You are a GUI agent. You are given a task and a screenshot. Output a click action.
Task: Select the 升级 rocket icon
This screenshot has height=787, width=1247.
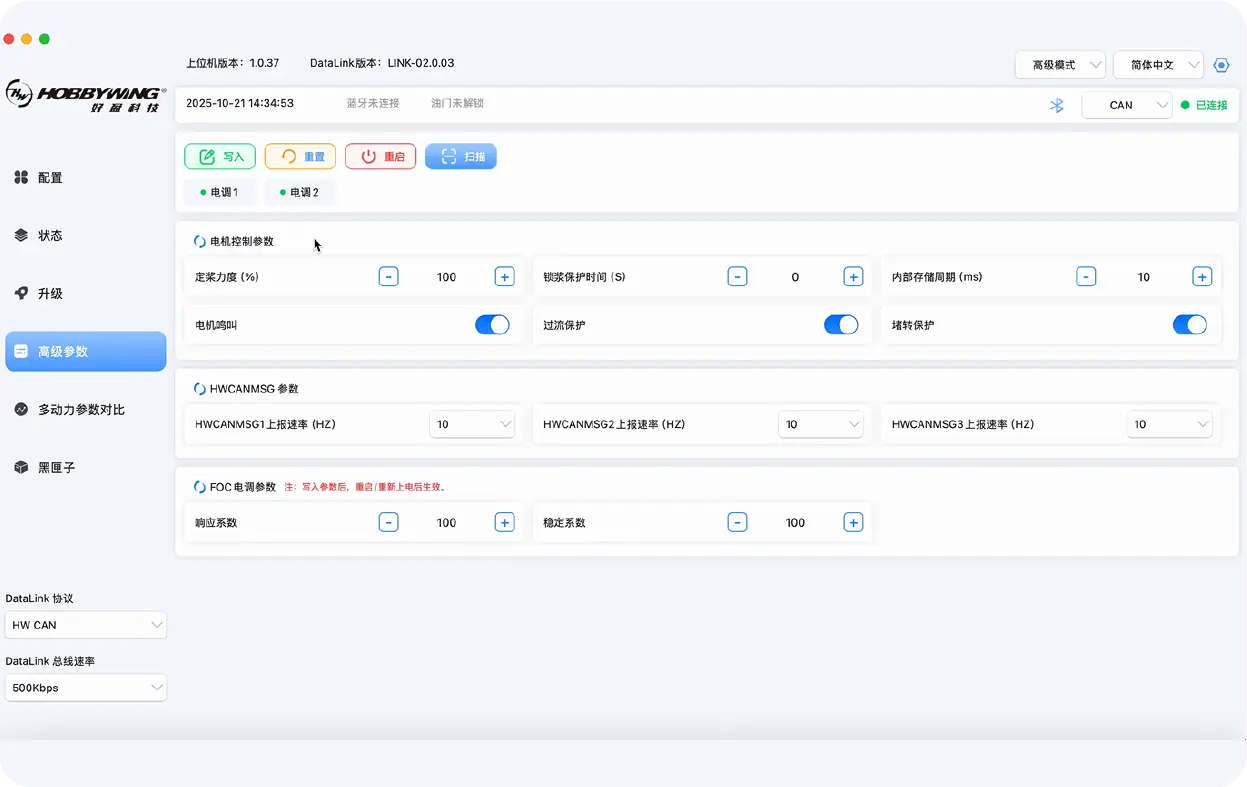[x=21, y=293]
